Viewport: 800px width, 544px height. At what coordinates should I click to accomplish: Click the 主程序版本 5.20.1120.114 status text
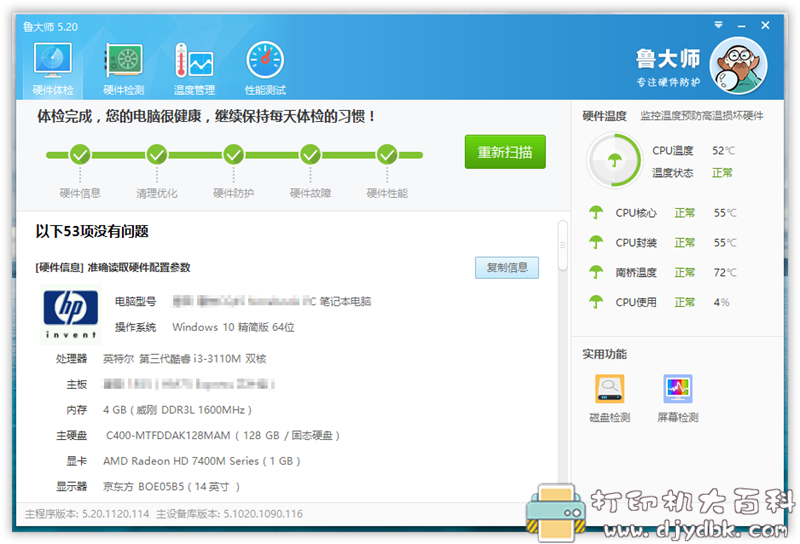coord(87,514)
